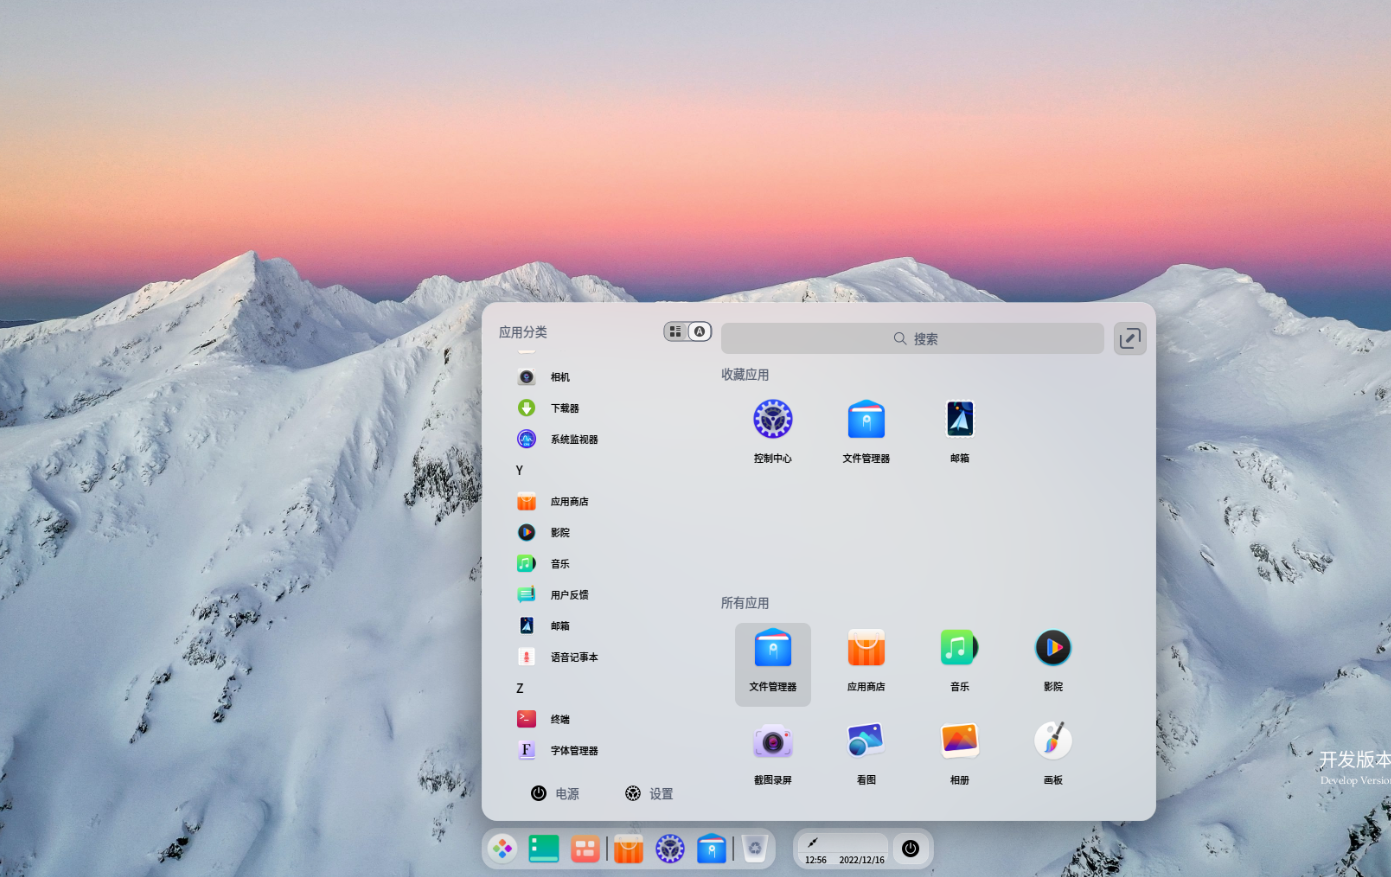Select 邮箱 under favorites section
The image size is (1391, 877).
(958, 418)
